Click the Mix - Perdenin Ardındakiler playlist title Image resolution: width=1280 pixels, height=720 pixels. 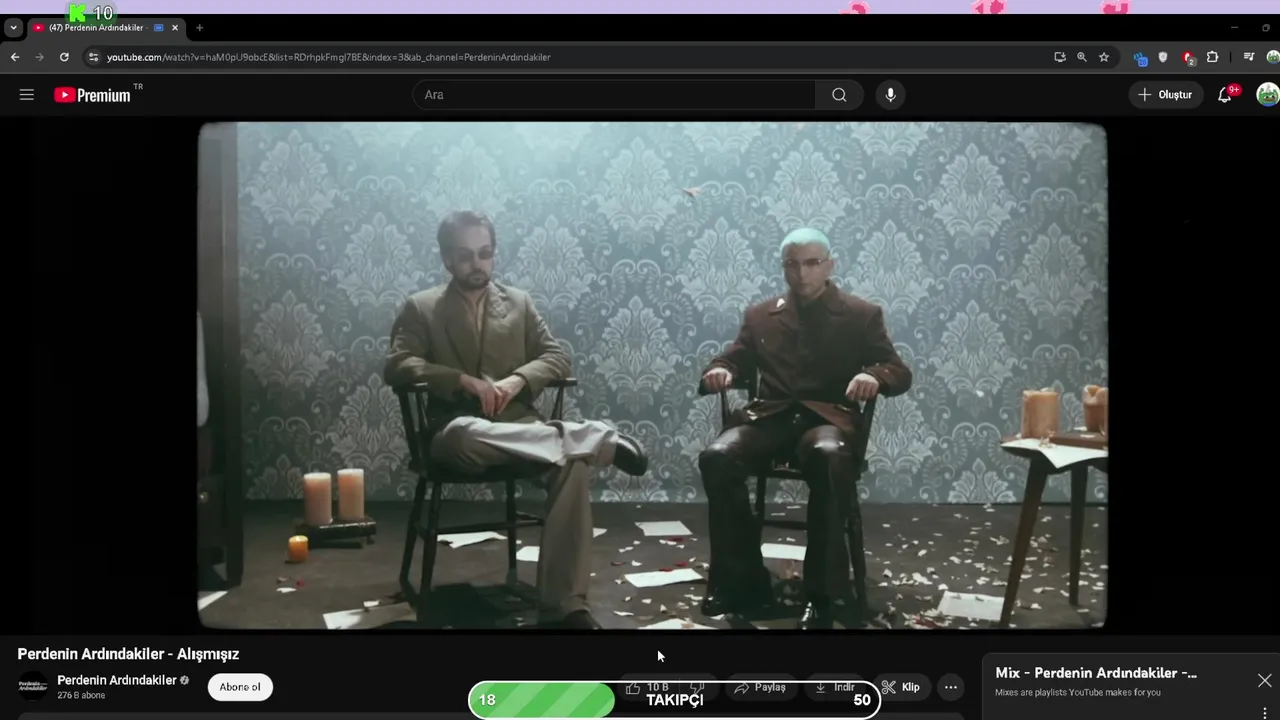click(1096, 673)
